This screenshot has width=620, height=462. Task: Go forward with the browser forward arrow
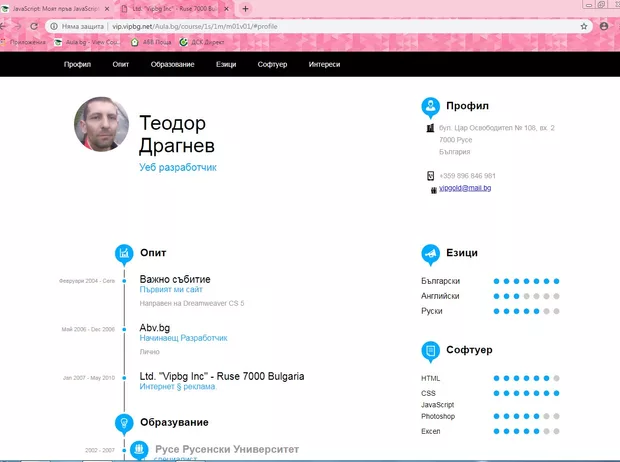[18, 26]
